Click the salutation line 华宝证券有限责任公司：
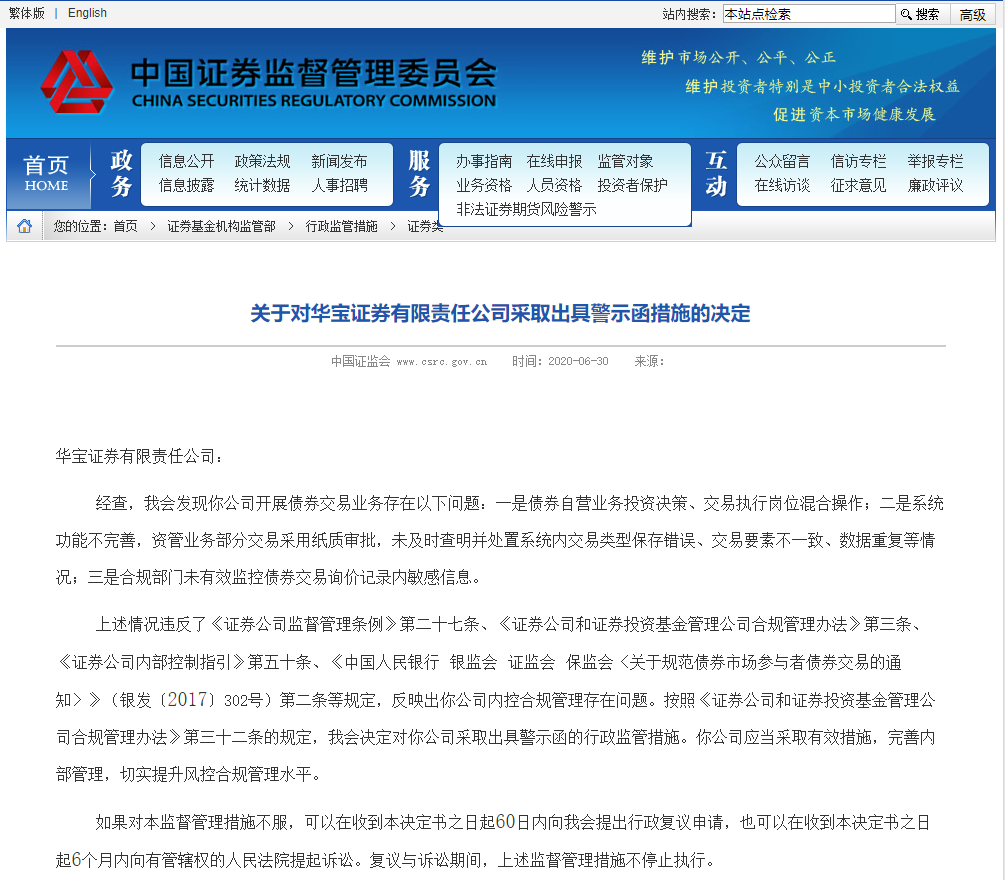 (139, 456)
